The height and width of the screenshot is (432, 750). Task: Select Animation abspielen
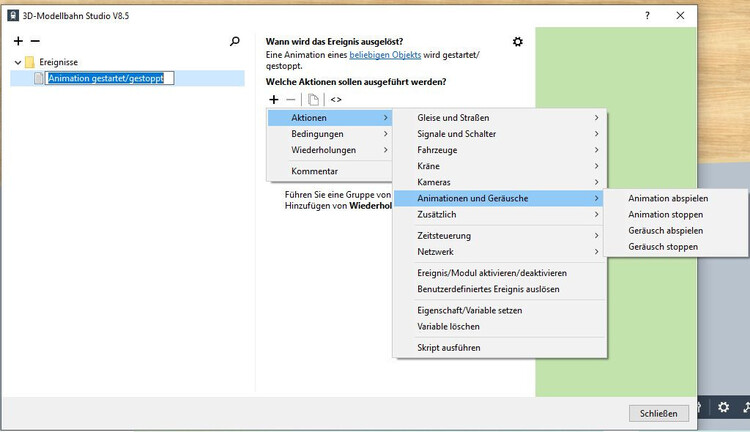point(675,198)
